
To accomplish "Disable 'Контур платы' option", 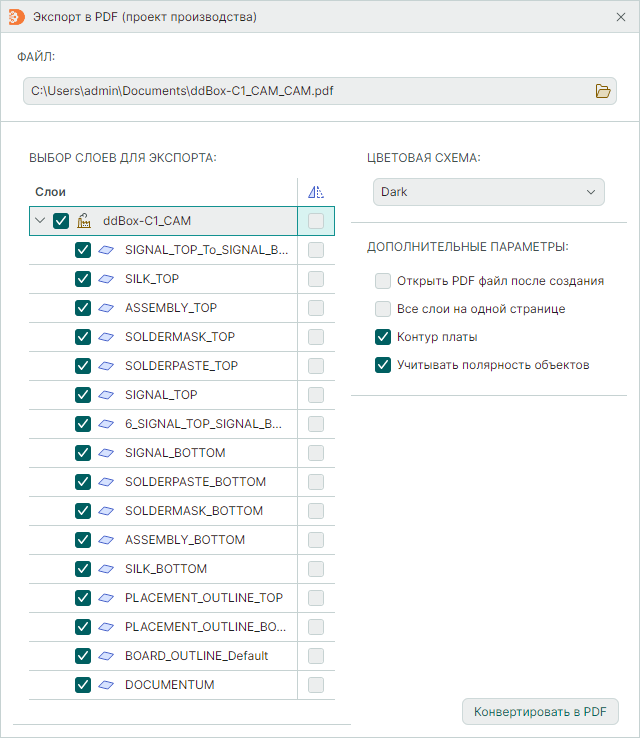I will point(383,337).
